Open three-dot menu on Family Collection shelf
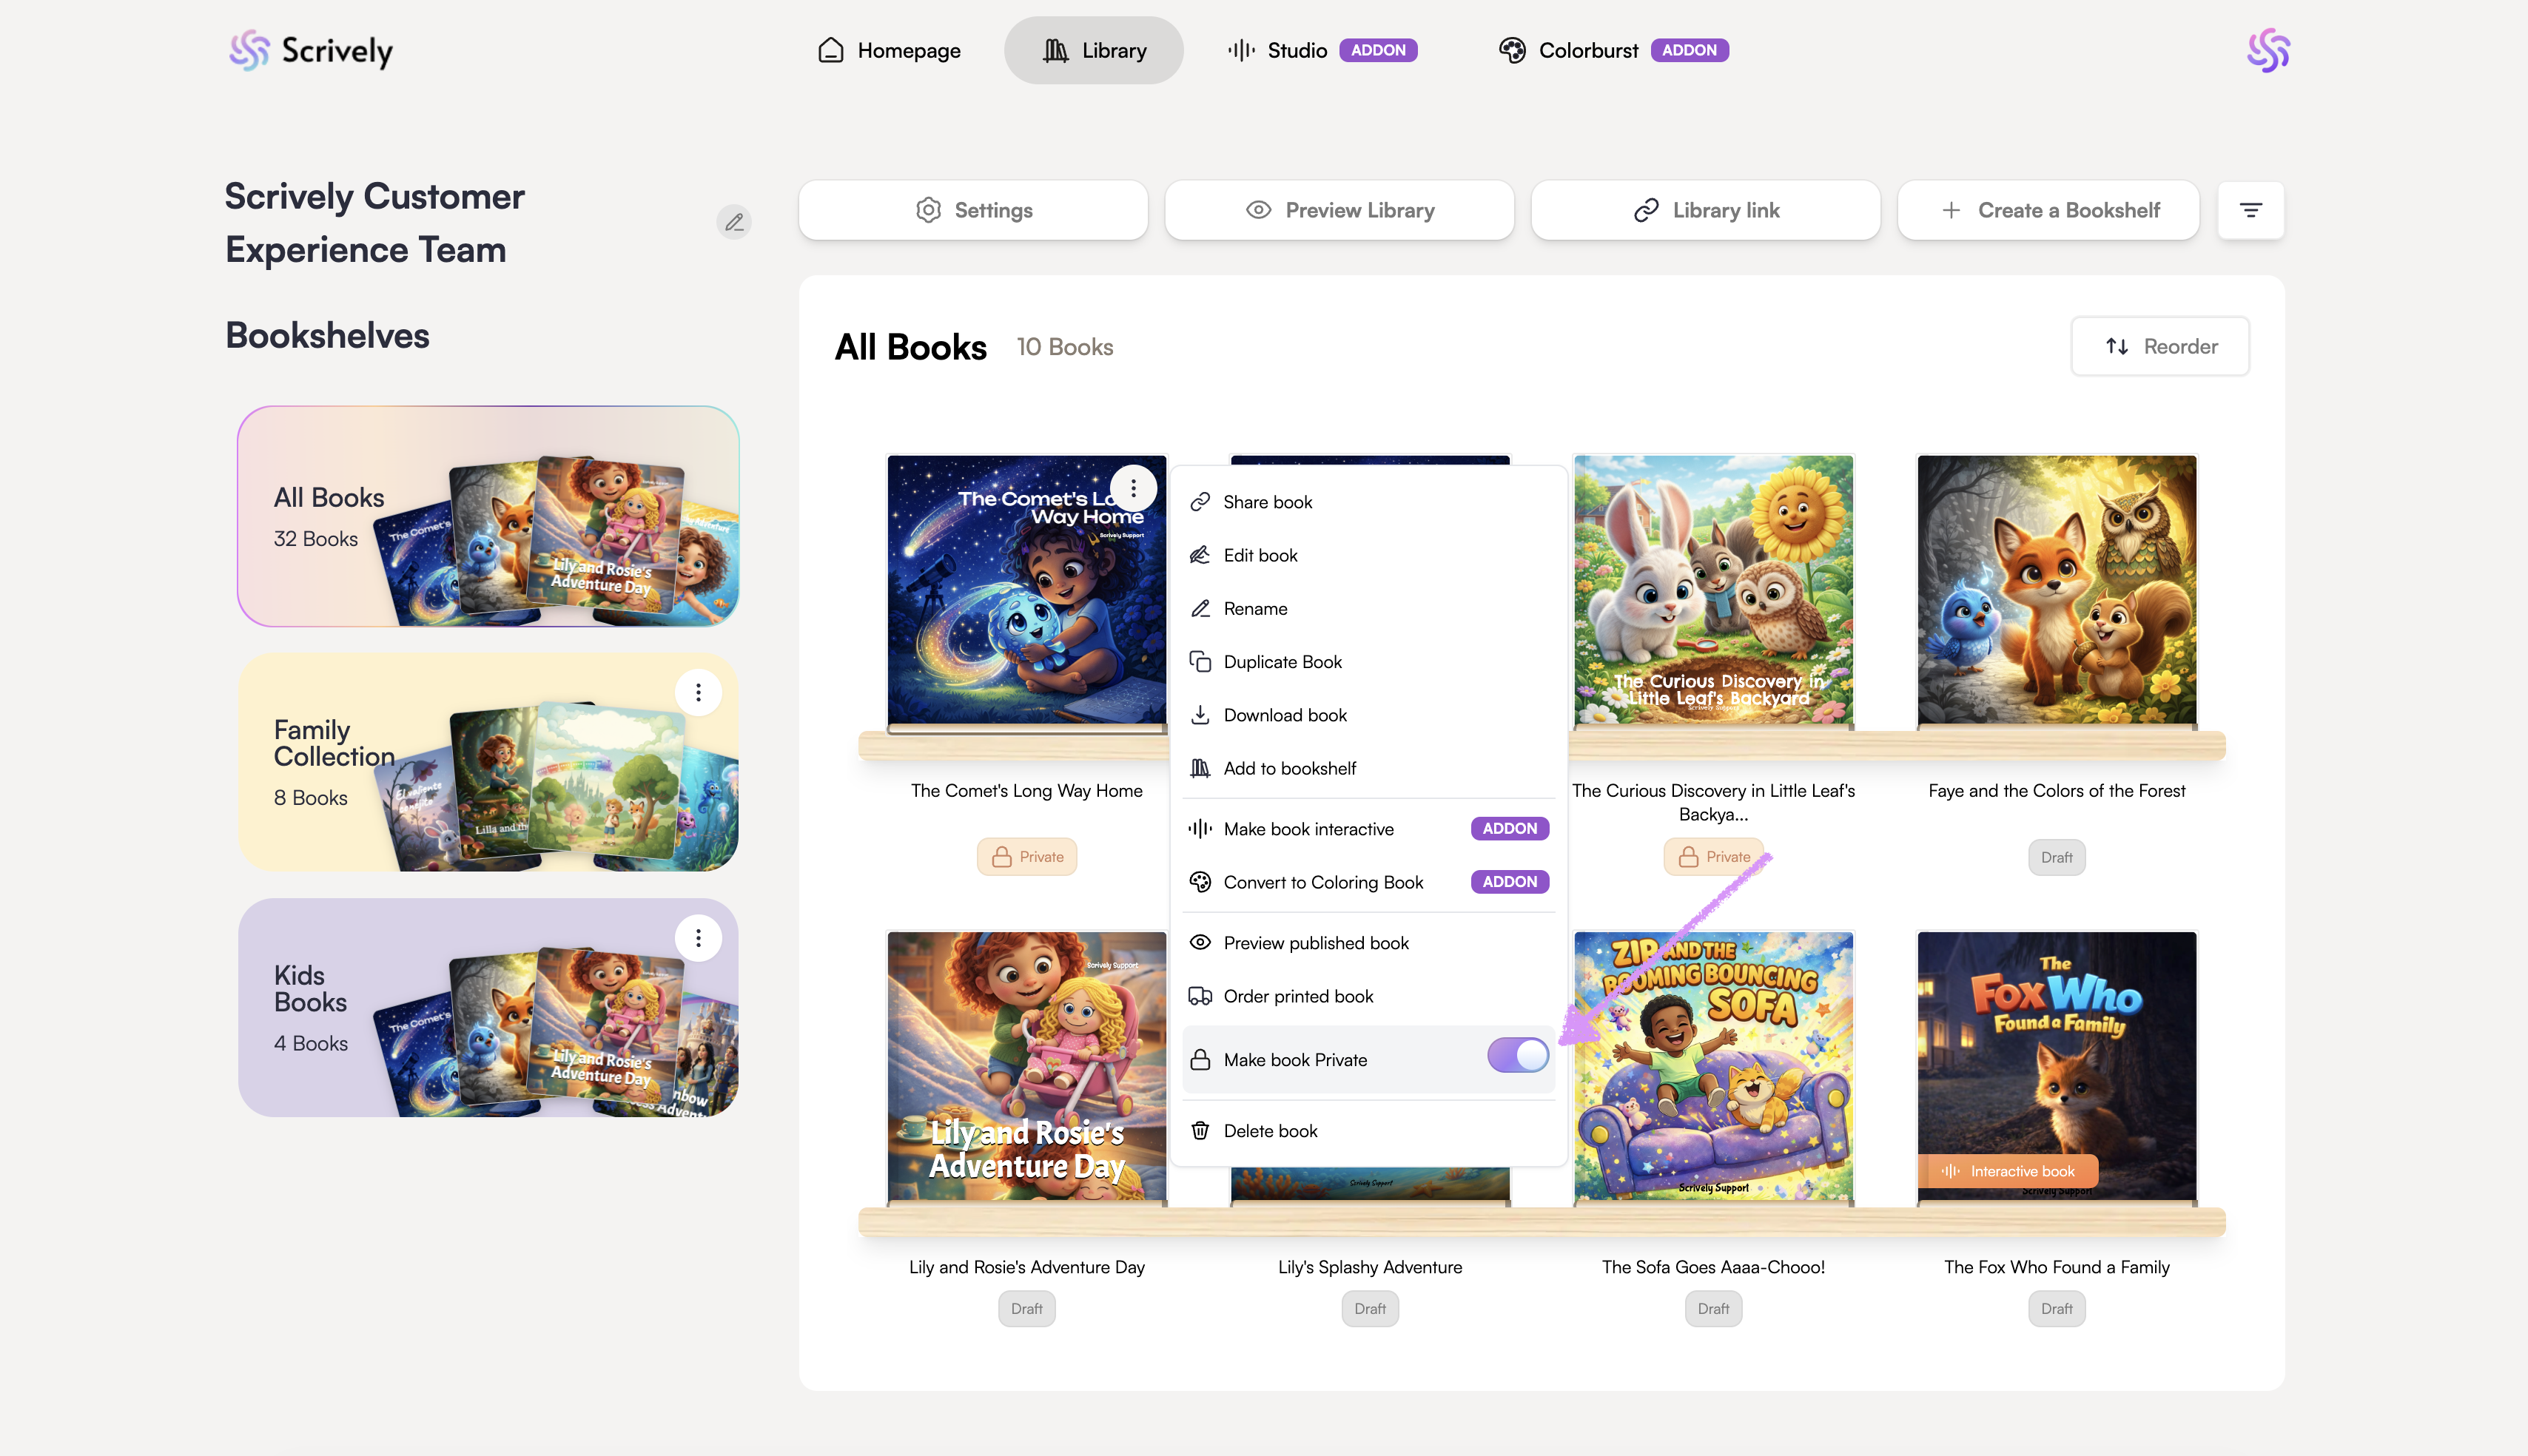 coord(698,692)
